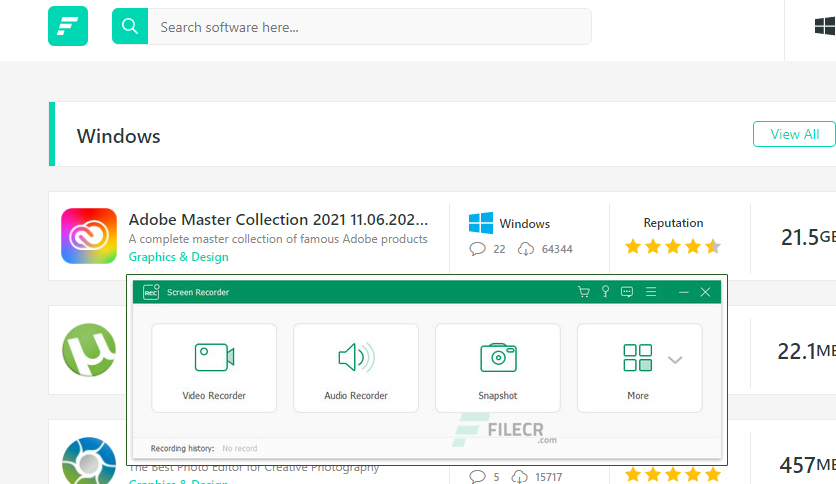Open the Video Recorder tile
This screenshot has height=484, width=836.
coord(214,368)
